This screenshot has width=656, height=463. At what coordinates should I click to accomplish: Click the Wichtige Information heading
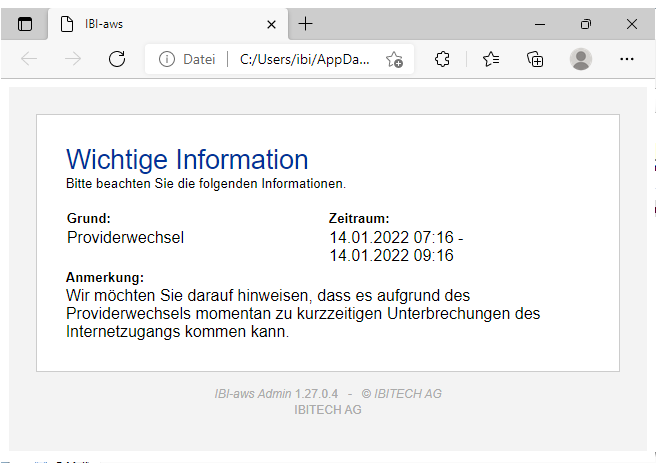click(x=187, y=159)
